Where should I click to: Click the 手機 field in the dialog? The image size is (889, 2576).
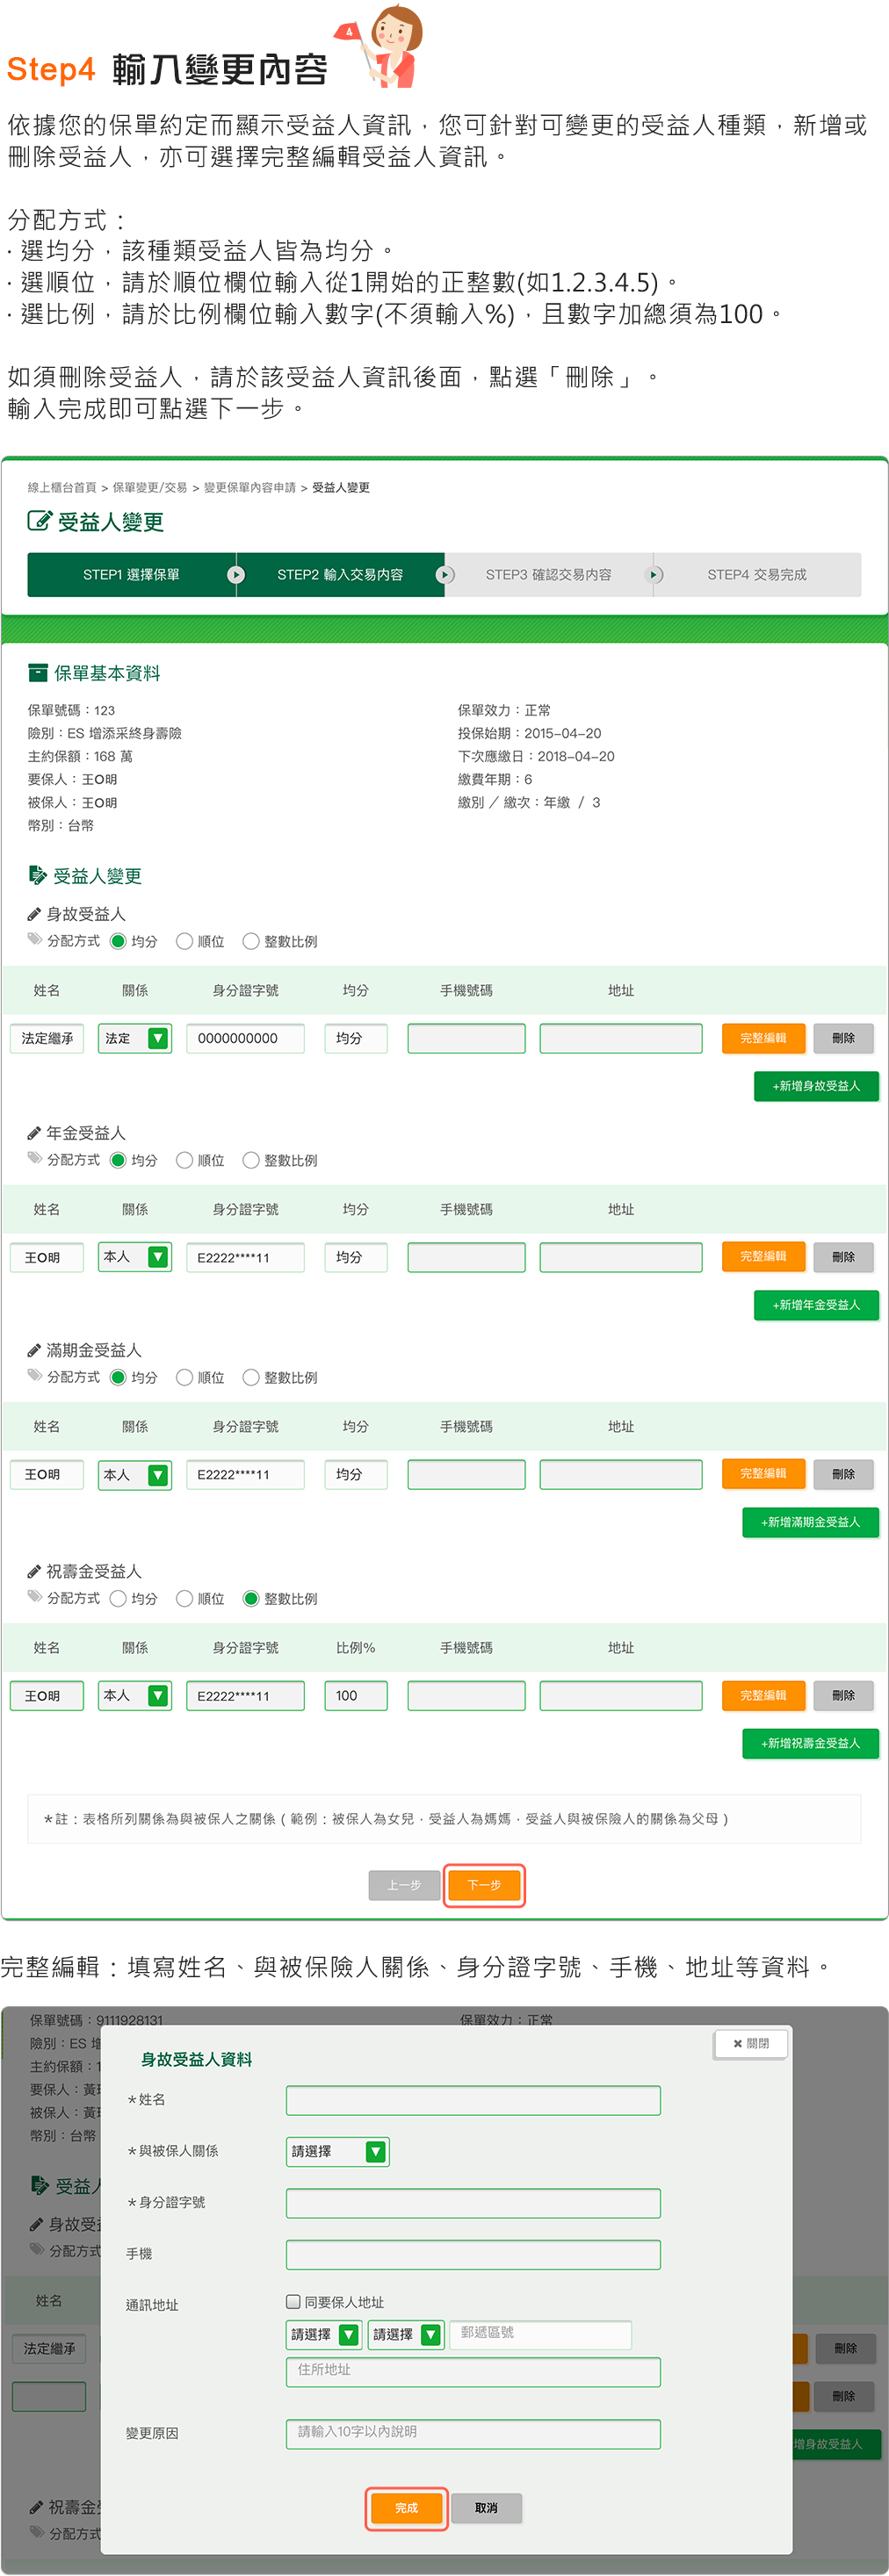pos(473,2254)
